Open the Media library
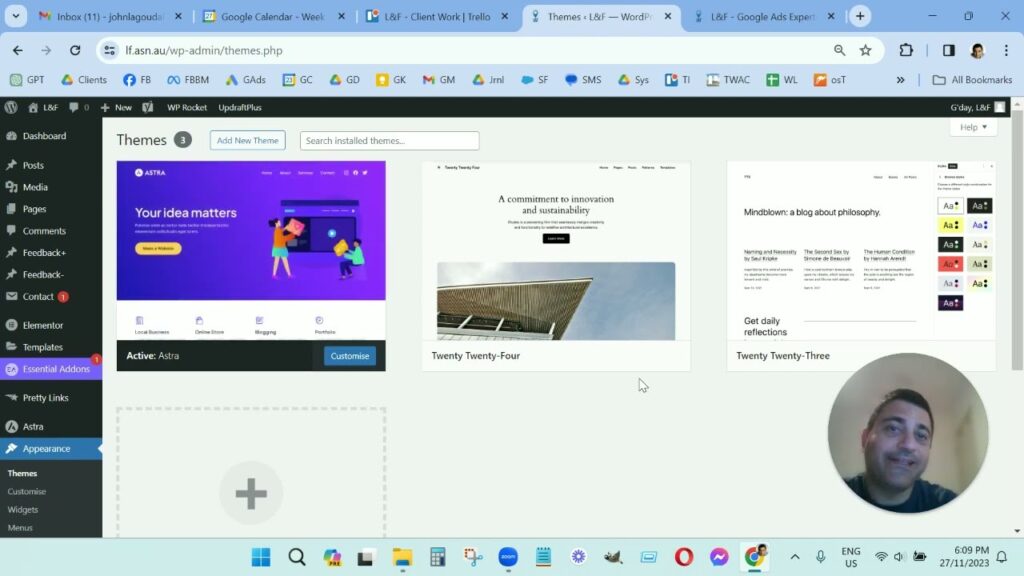The image size is (1024, 576). (35, 187)
